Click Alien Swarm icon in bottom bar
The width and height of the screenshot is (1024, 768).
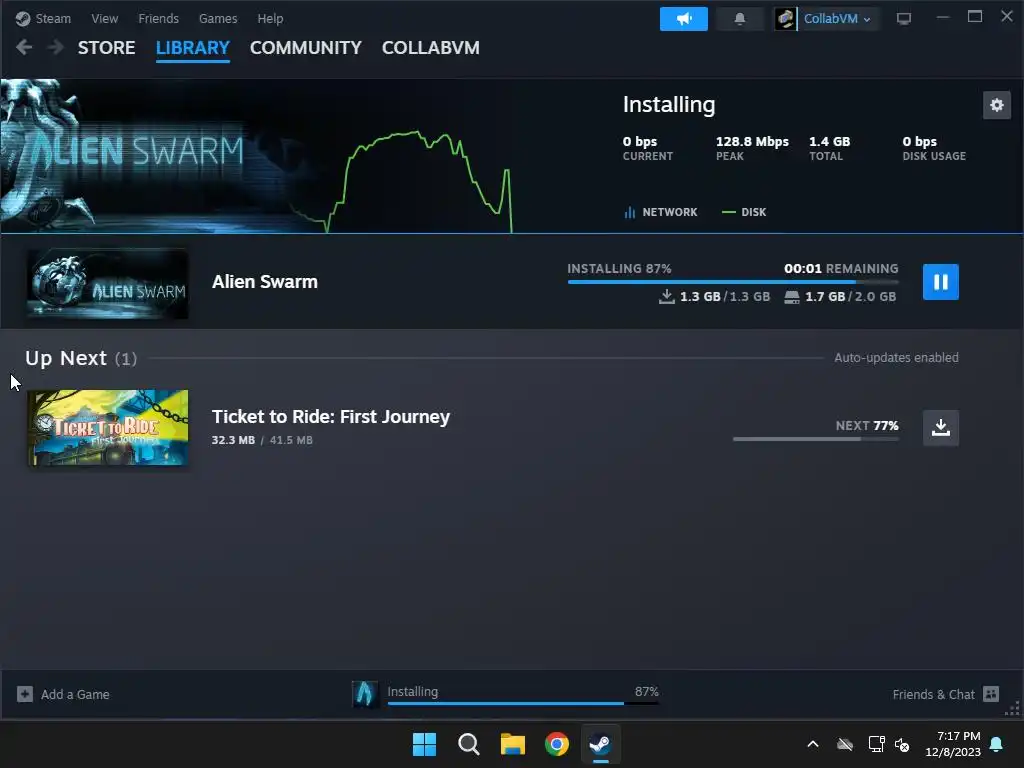[365, 694]
